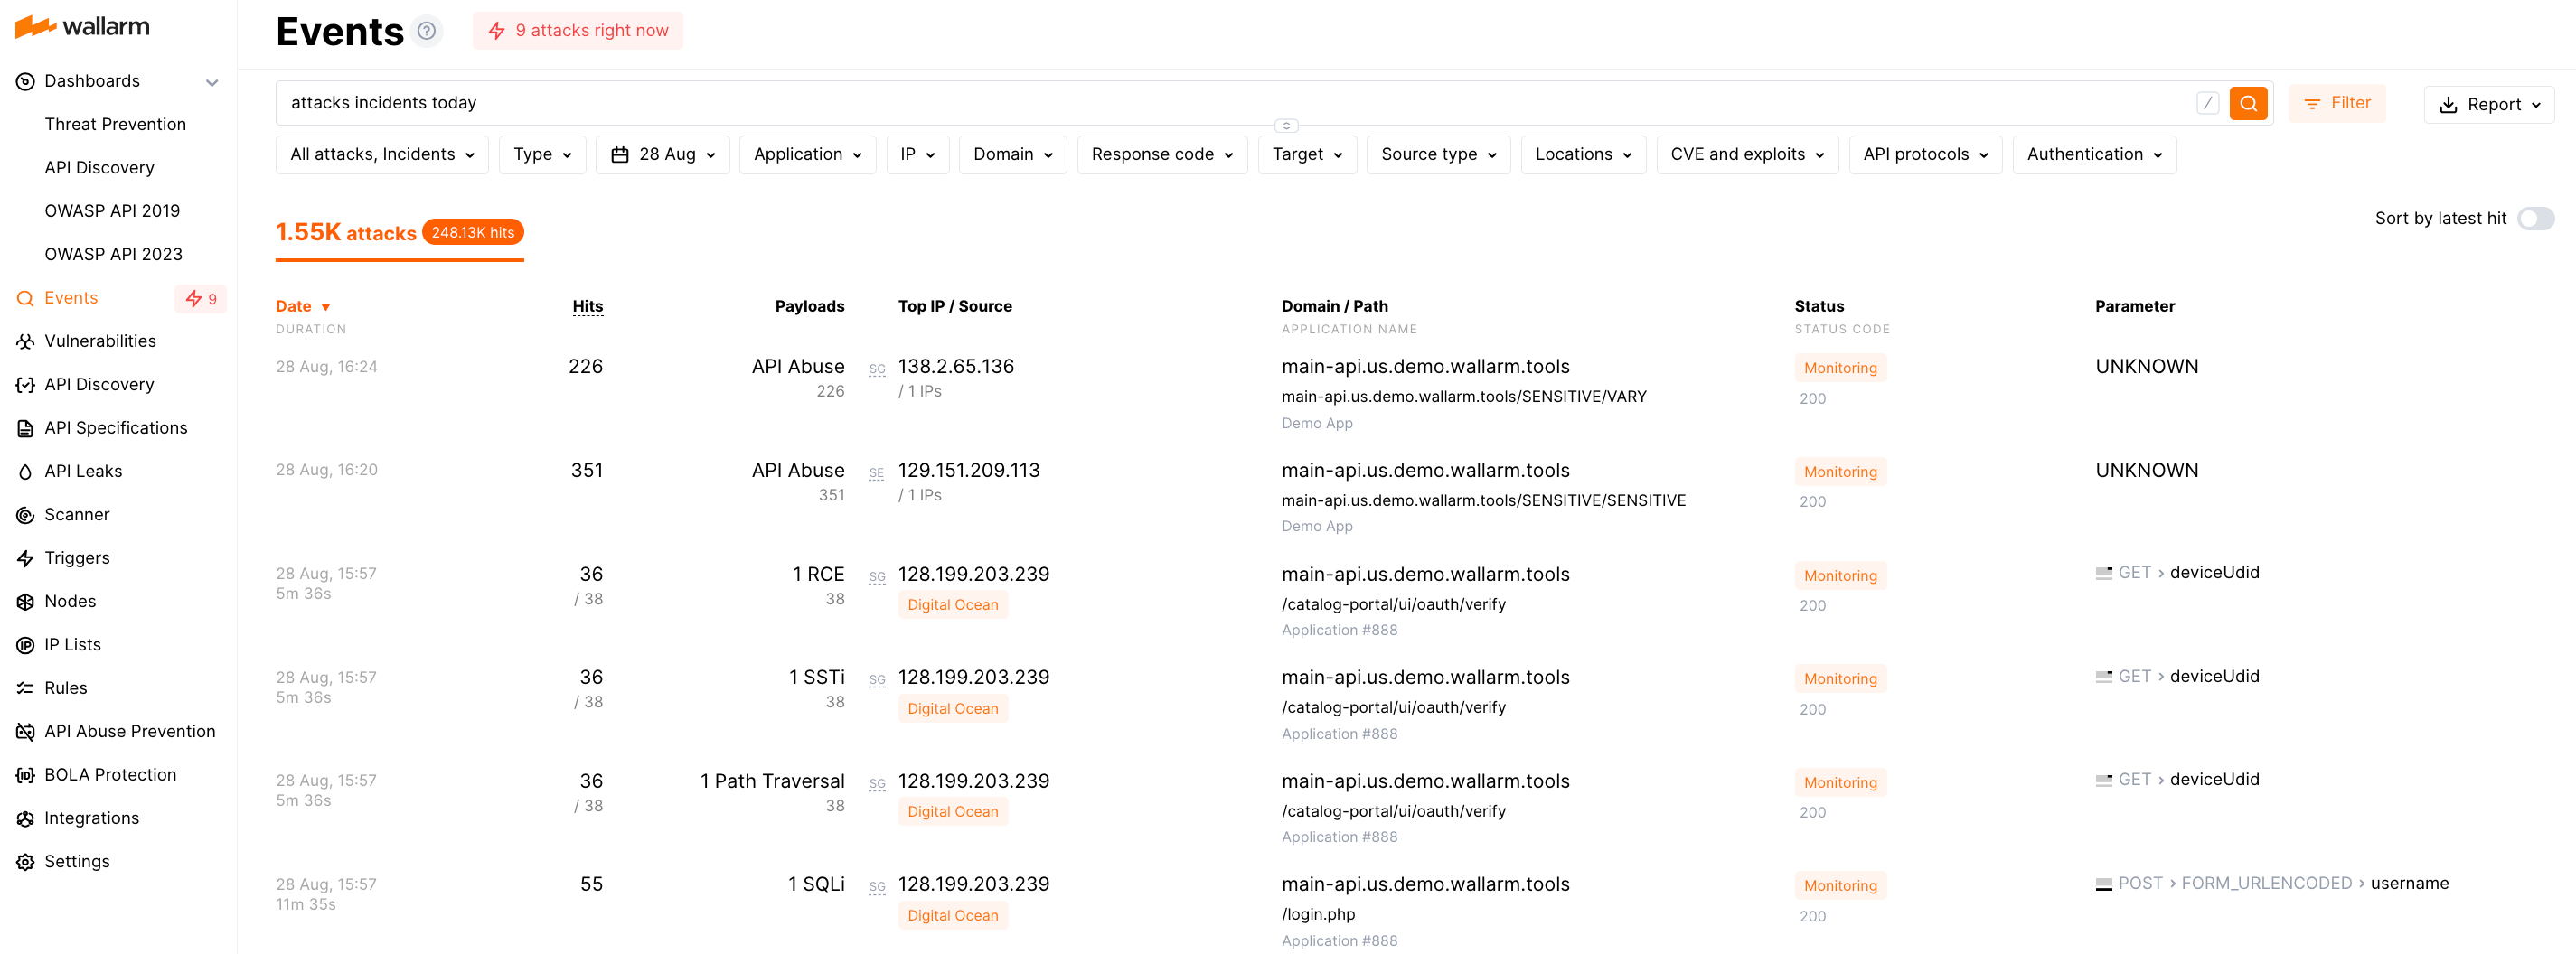Screen dimensions: 2576x954
Task: Click the help question mark beside Events
Action: pyautogui.click(x=426, y=31)
